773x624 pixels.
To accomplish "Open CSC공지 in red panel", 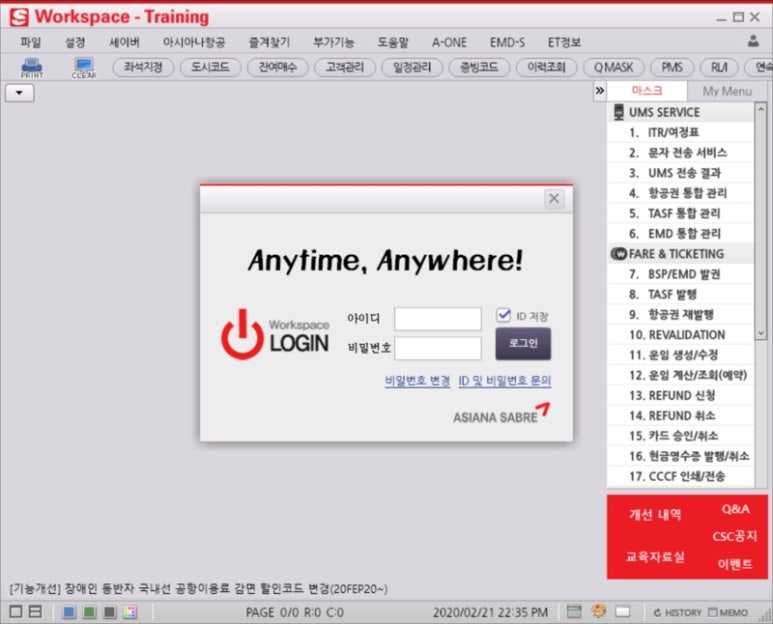I will (734, 536).
